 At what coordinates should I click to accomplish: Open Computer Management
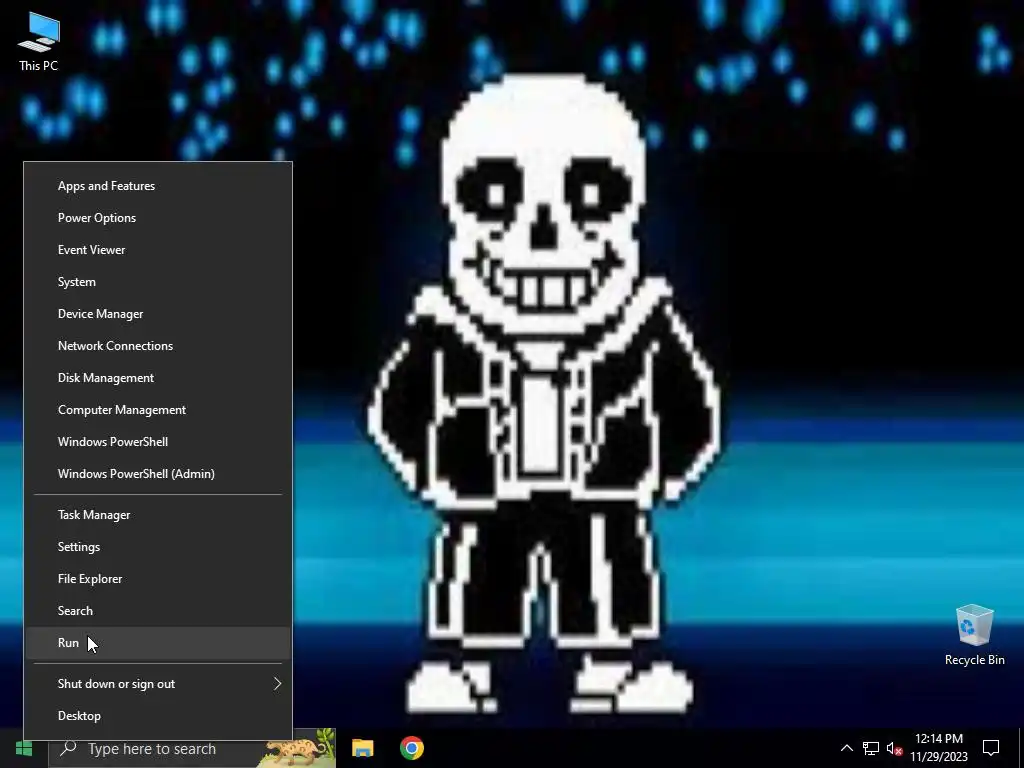pyautogui.click(x=158, y=410)
